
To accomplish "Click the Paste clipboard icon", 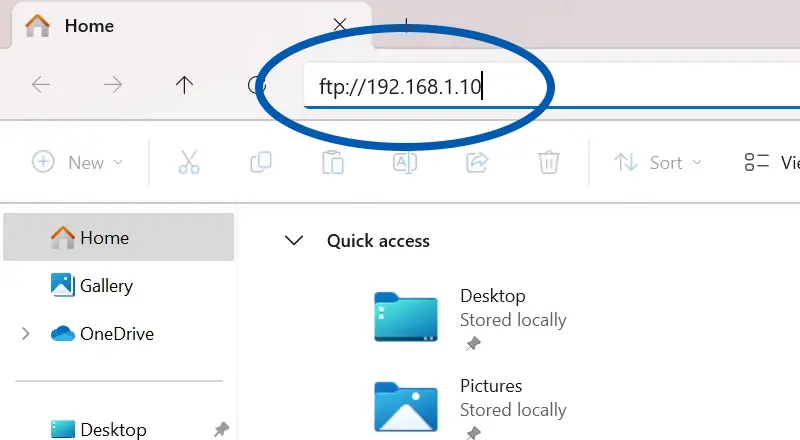I will point(333,162).
